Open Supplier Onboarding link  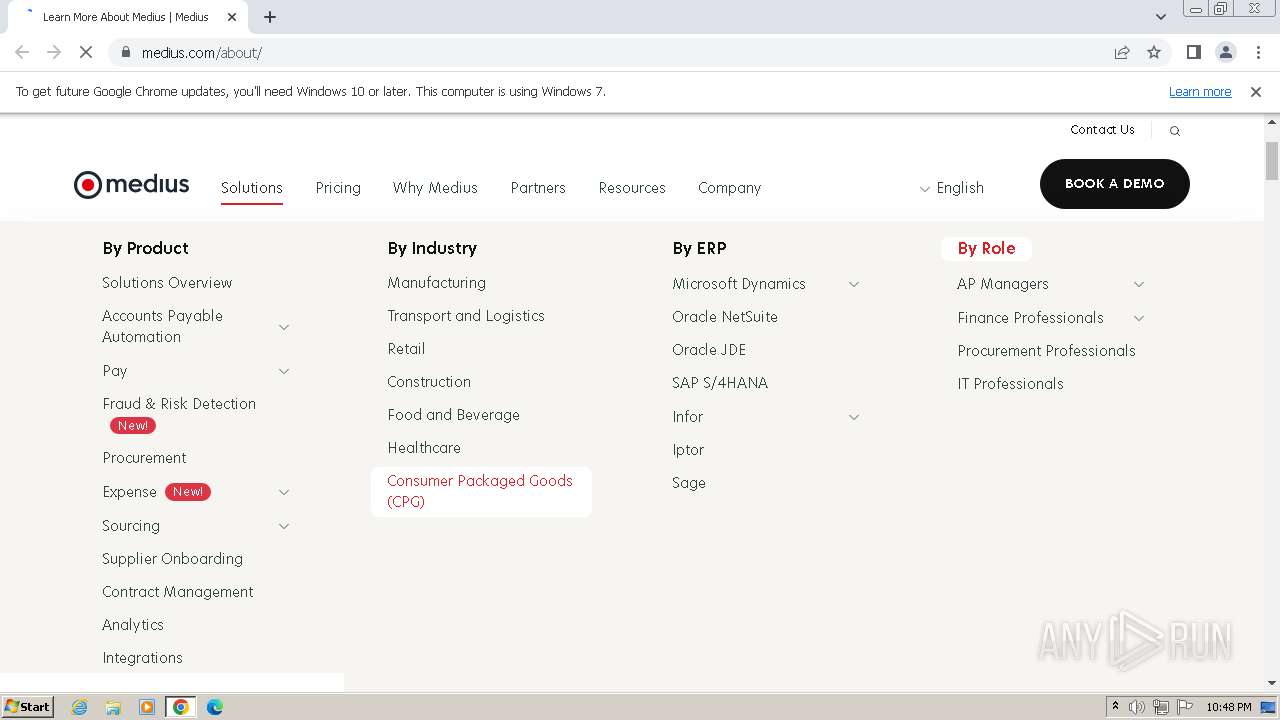pos(172,559)
